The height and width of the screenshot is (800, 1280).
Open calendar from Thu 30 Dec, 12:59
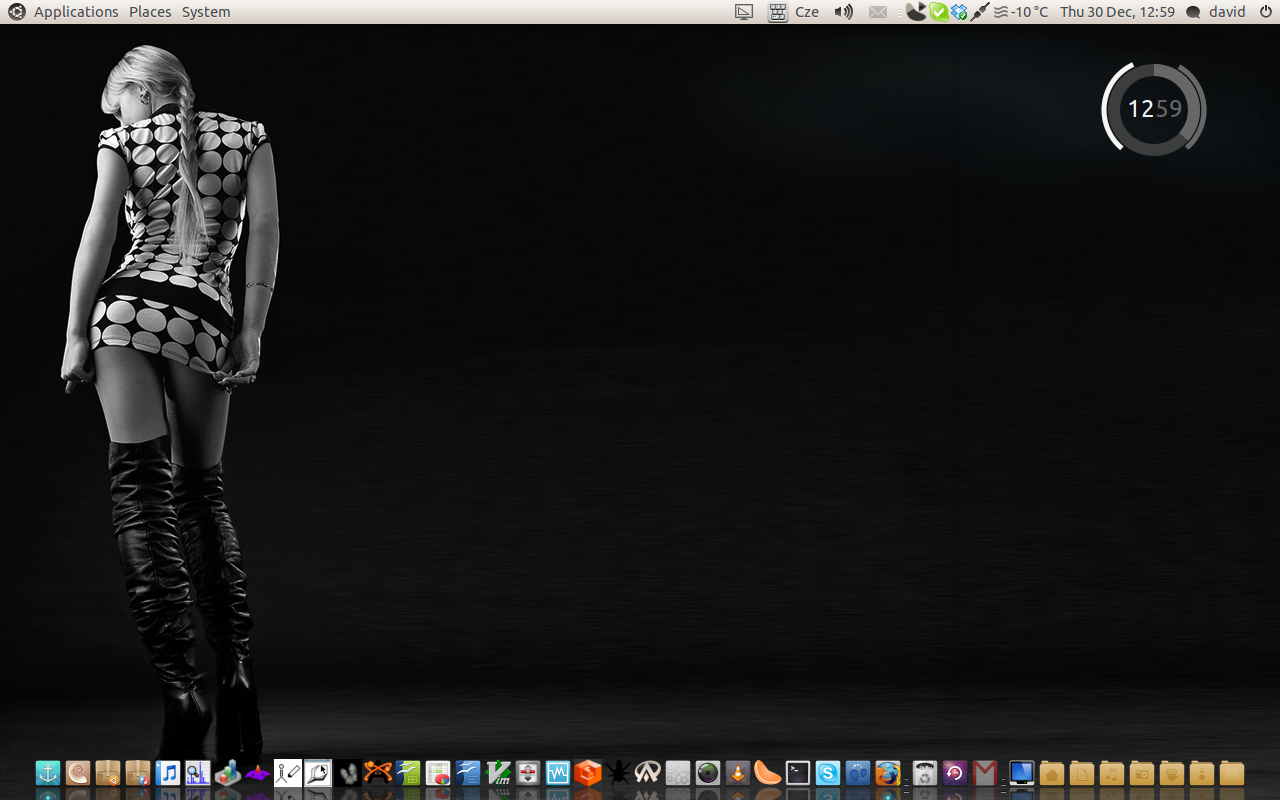1117,12
